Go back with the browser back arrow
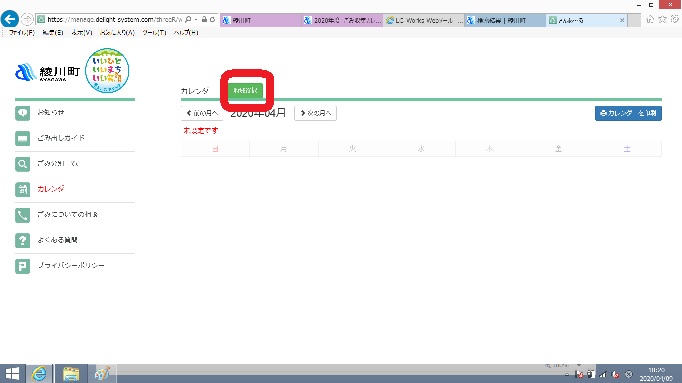The image size is (682, 383). coord(10,19)
